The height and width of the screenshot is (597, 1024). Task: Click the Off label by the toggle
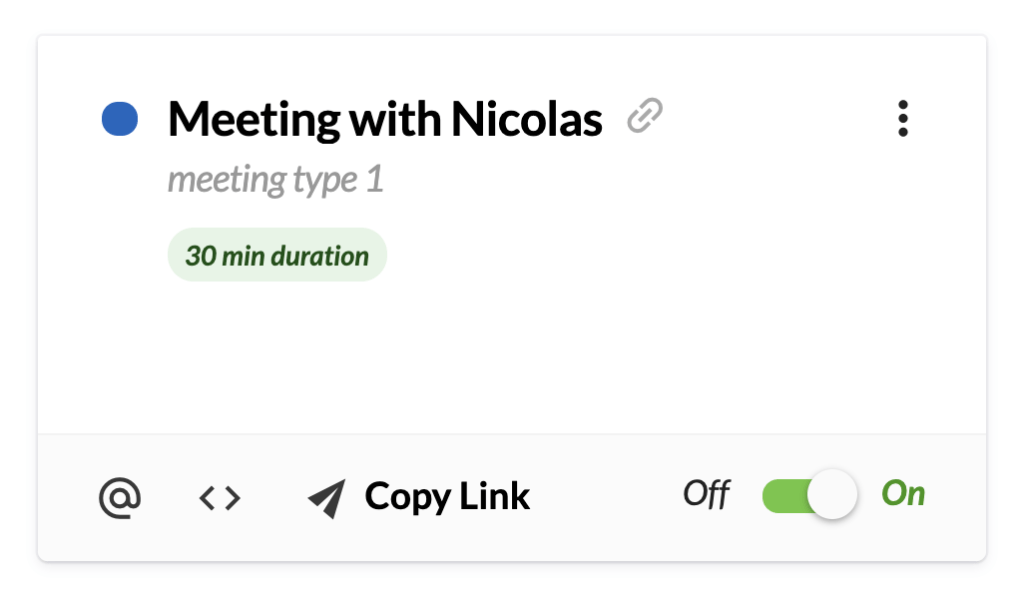click(706, 494)
